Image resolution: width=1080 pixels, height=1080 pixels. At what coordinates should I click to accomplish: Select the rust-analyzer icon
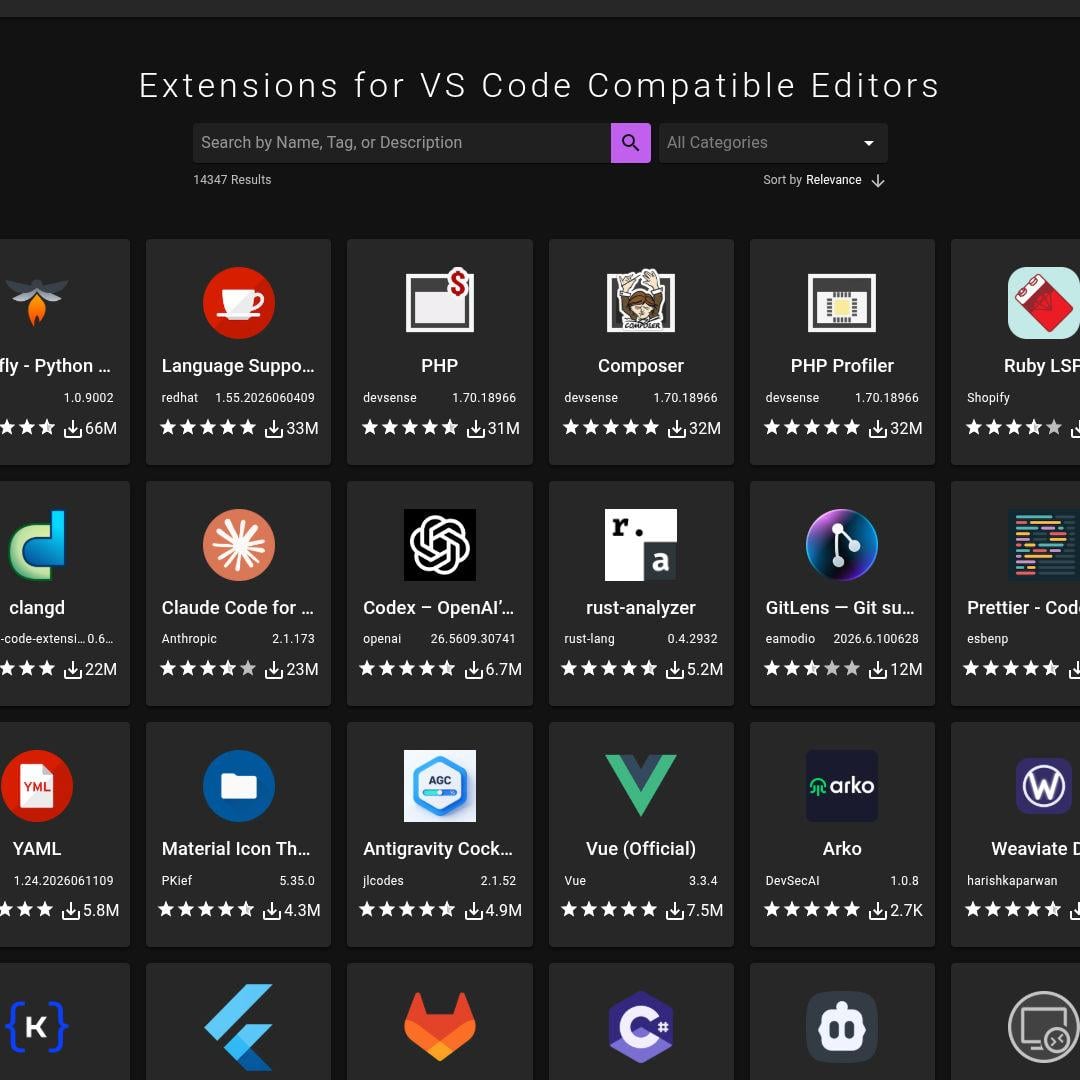tap(641, 545)
